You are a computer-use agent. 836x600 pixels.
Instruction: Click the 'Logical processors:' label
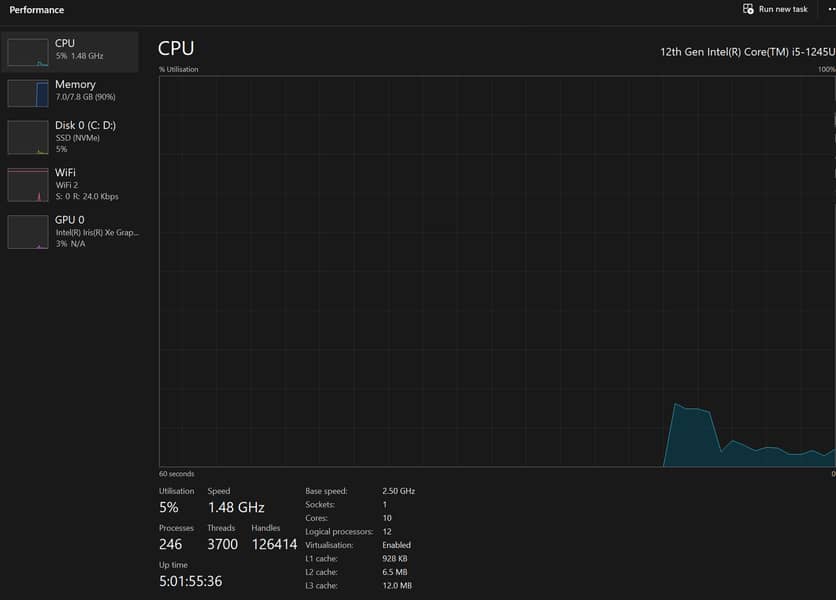click(x=339, y=532)
